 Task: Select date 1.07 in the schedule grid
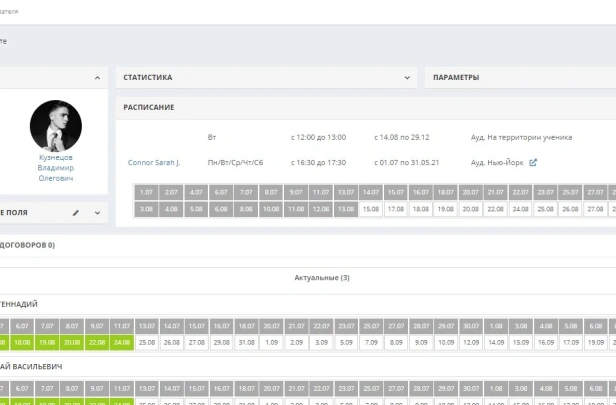coord(146,192)
